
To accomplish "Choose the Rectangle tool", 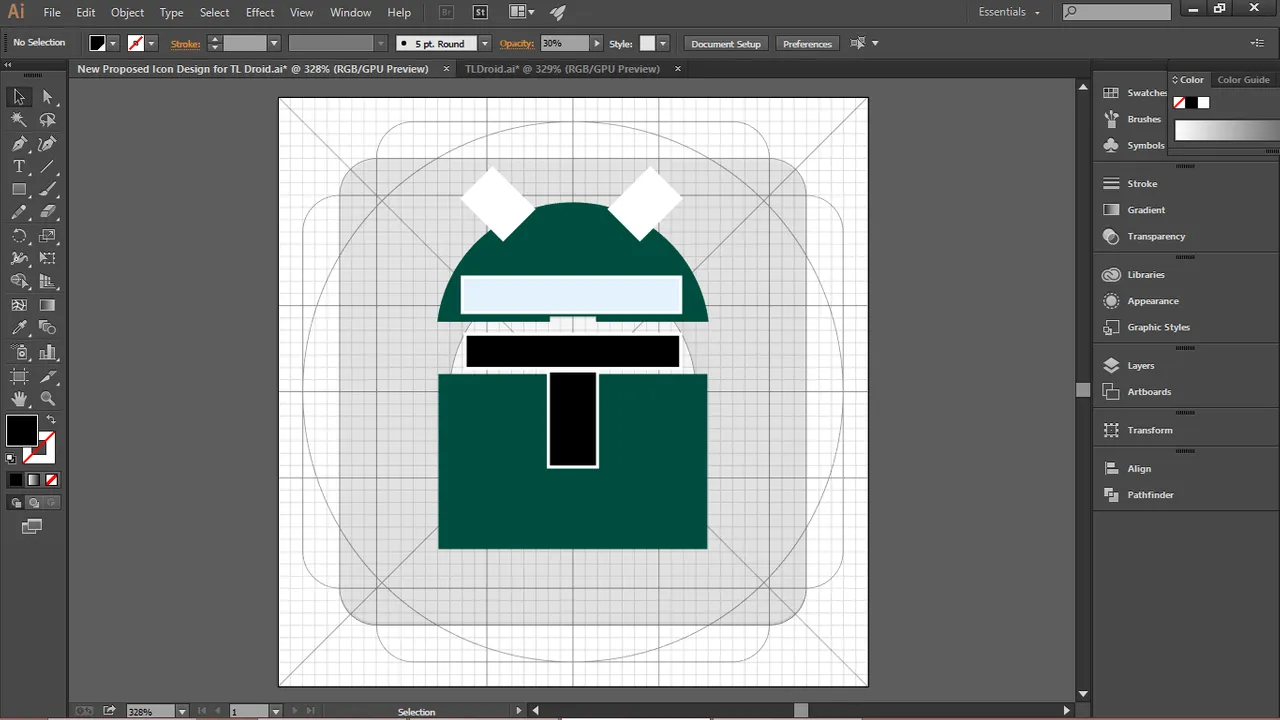I will (19, 189).
